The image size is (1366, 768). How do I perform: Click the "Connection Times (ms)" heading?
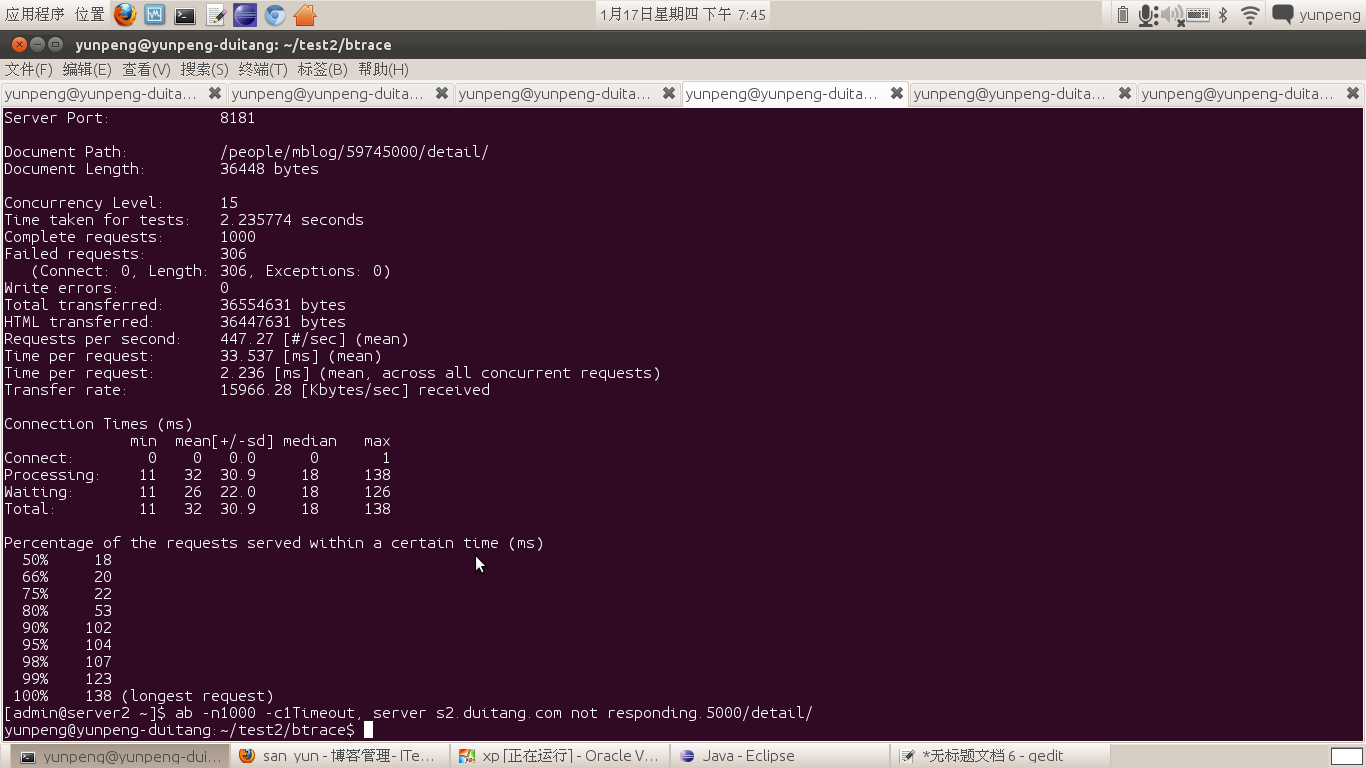pos(98,424)
